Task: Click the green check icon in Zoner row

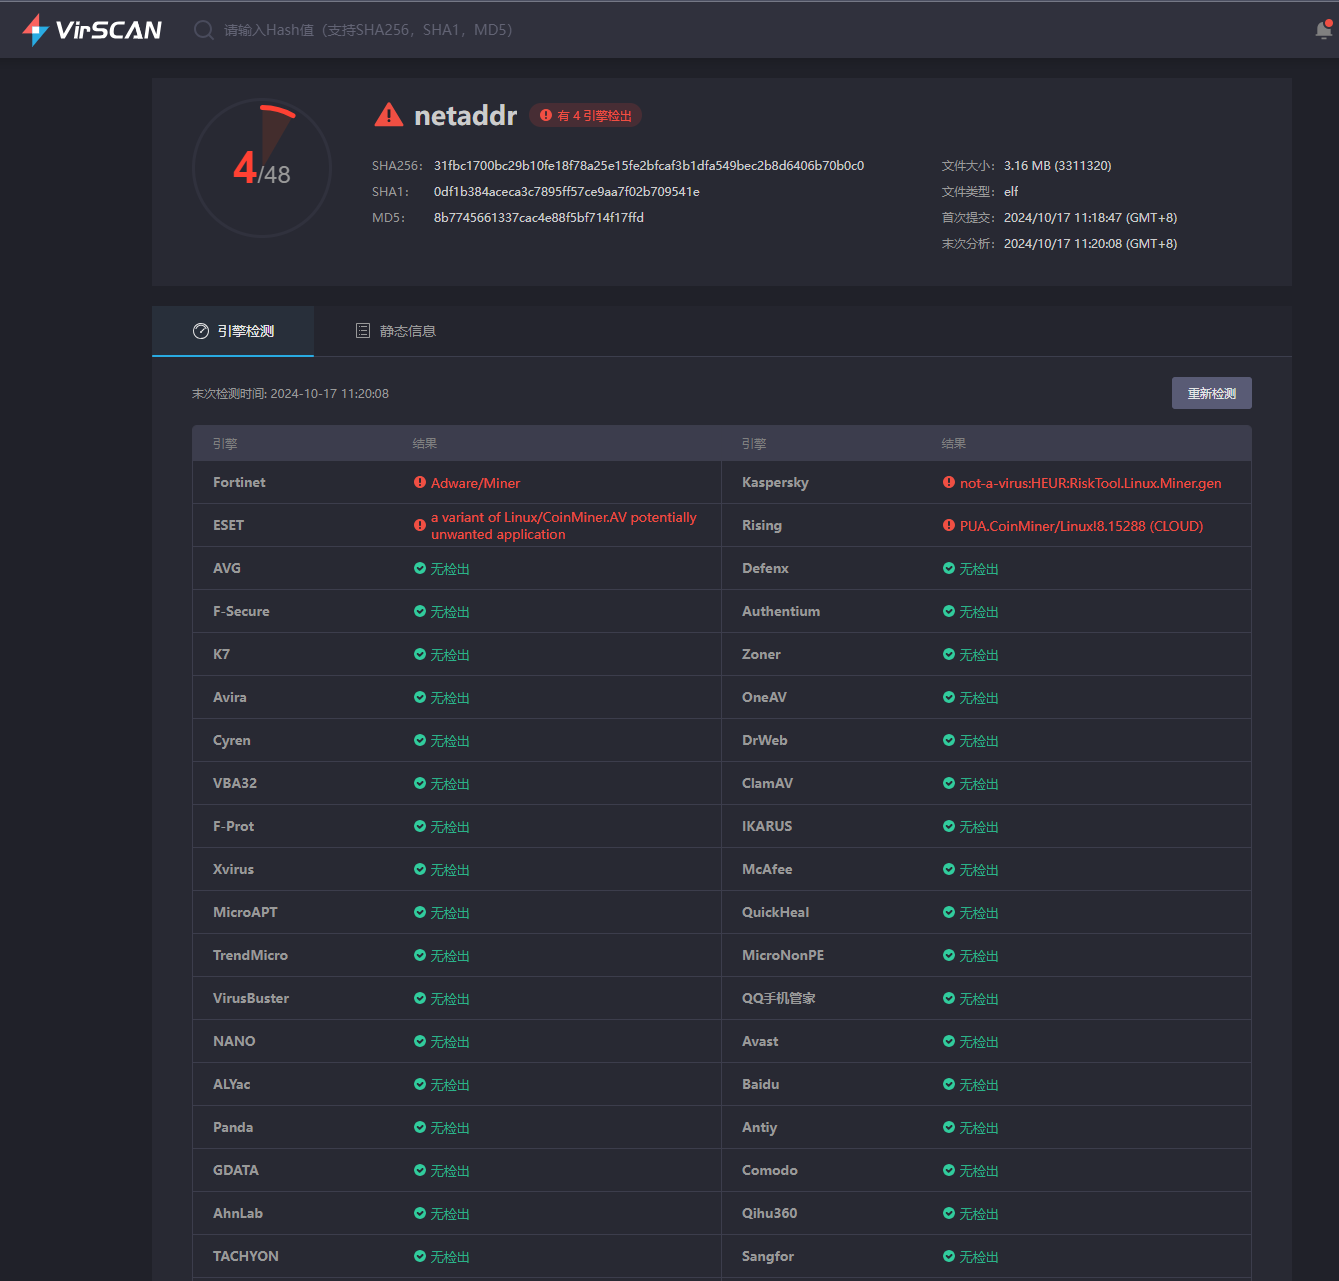Action: tap(949, 654)
